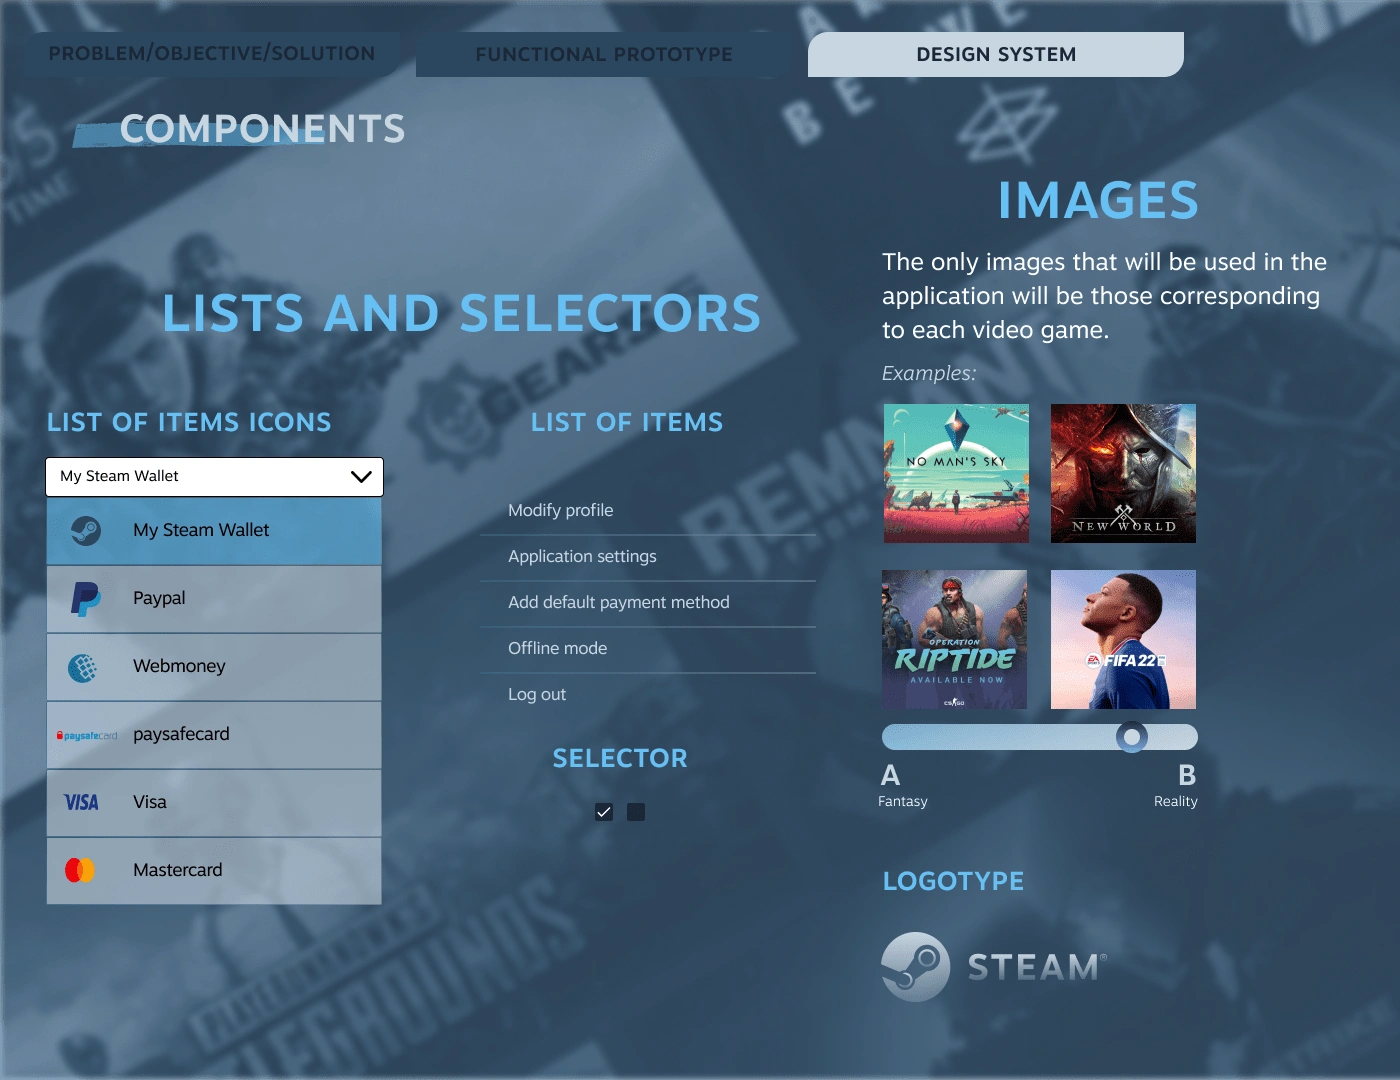Check the empty selector checkbox
The image size is (1400, 1080).
tap(636, 812)
